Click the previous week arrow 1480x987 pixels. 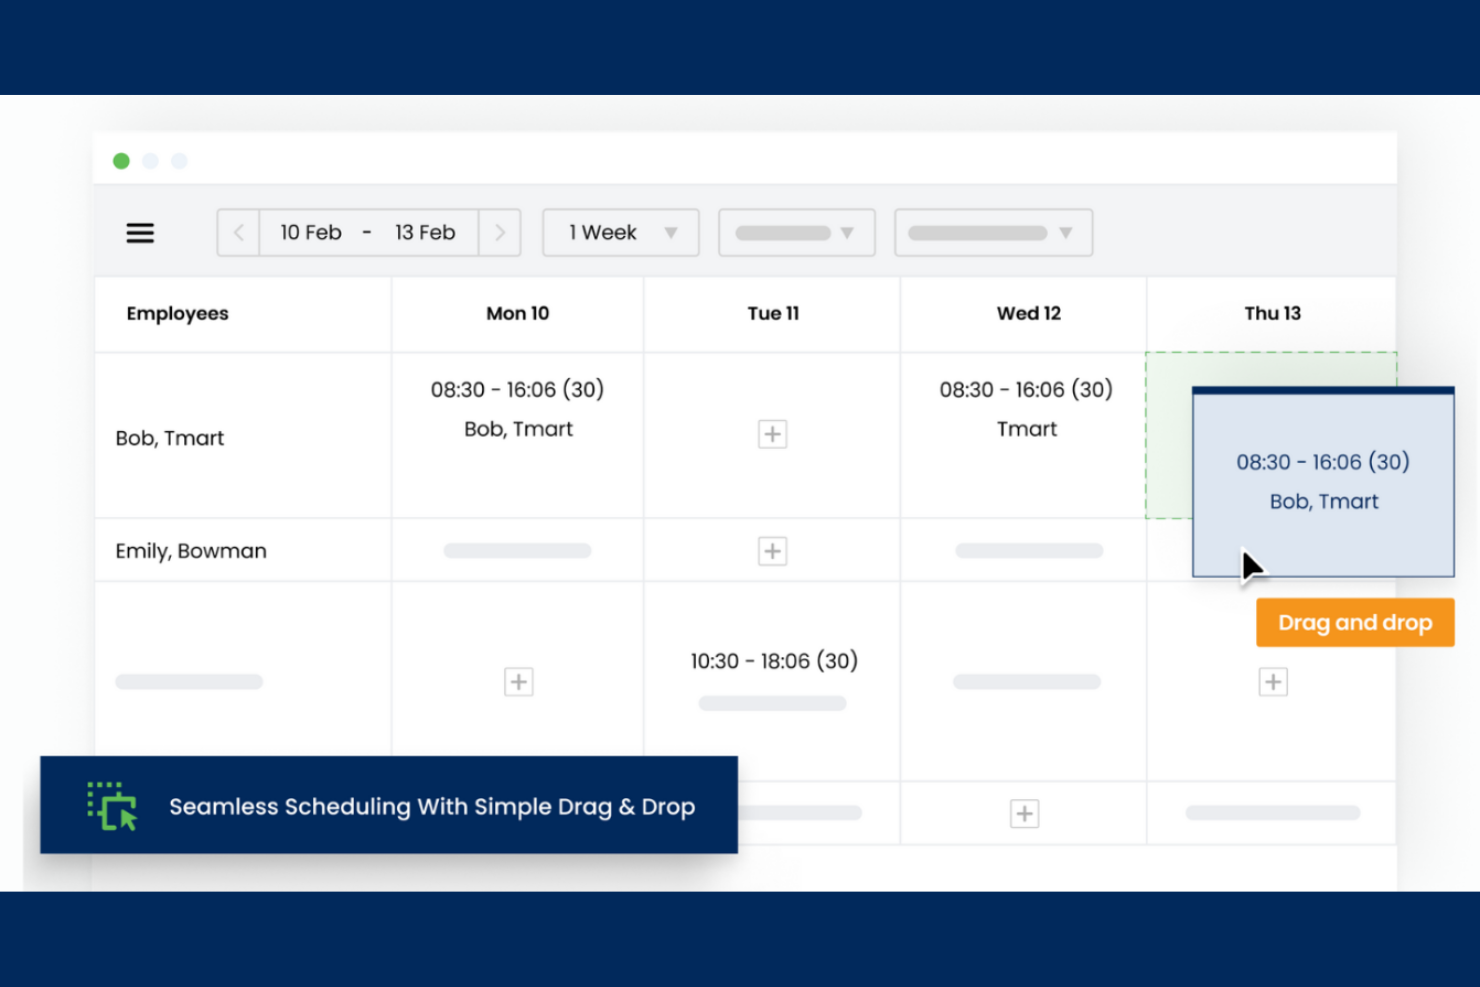(x=239, y=232)
